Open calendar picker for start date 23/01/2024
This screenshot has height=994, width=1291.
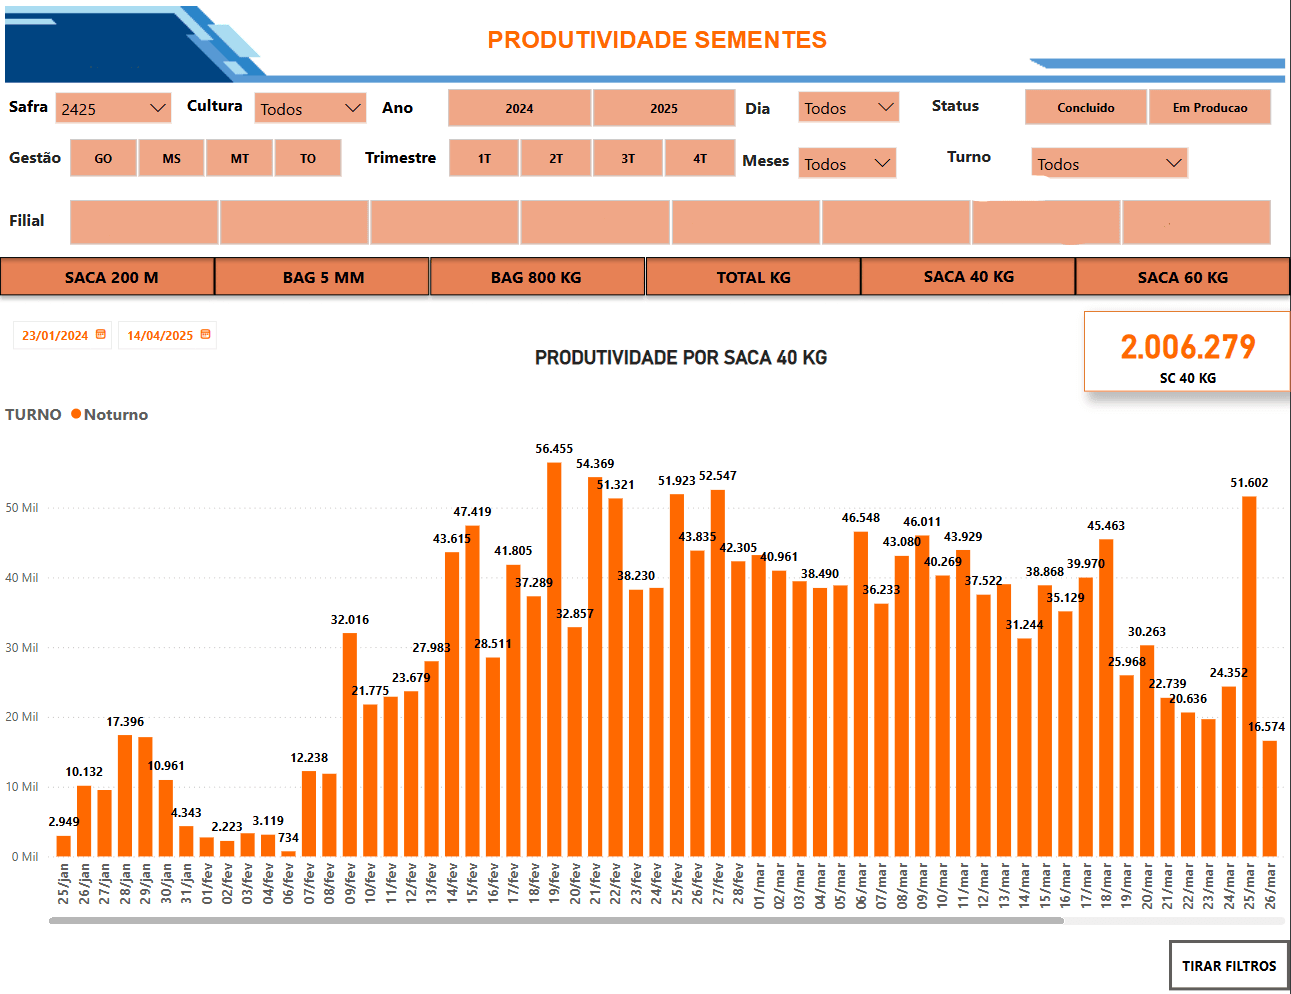click(101, 335)
